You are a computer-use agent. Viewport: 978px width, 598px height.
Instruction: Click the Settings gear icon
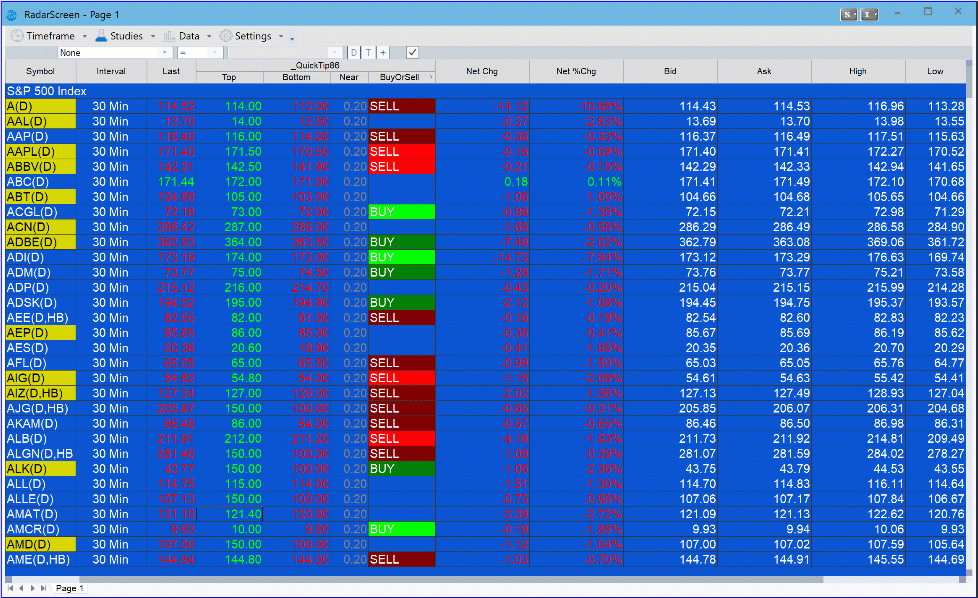click(x=226, y=36)
